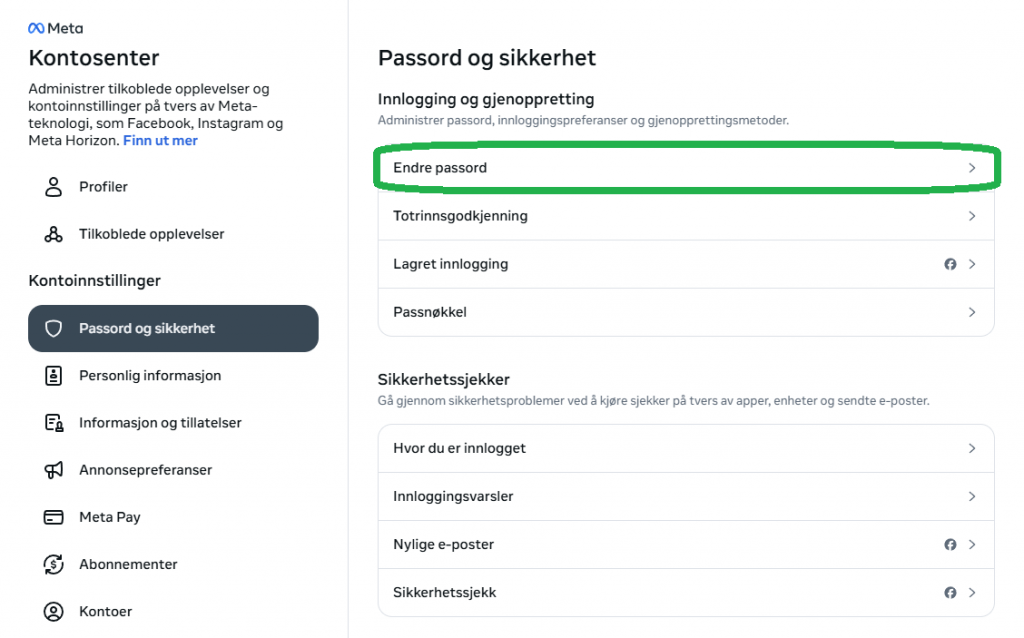Click the Facebook icon on Lagret innlogging row
Viewport: 1024px width, 638px height.
(950, 264)
